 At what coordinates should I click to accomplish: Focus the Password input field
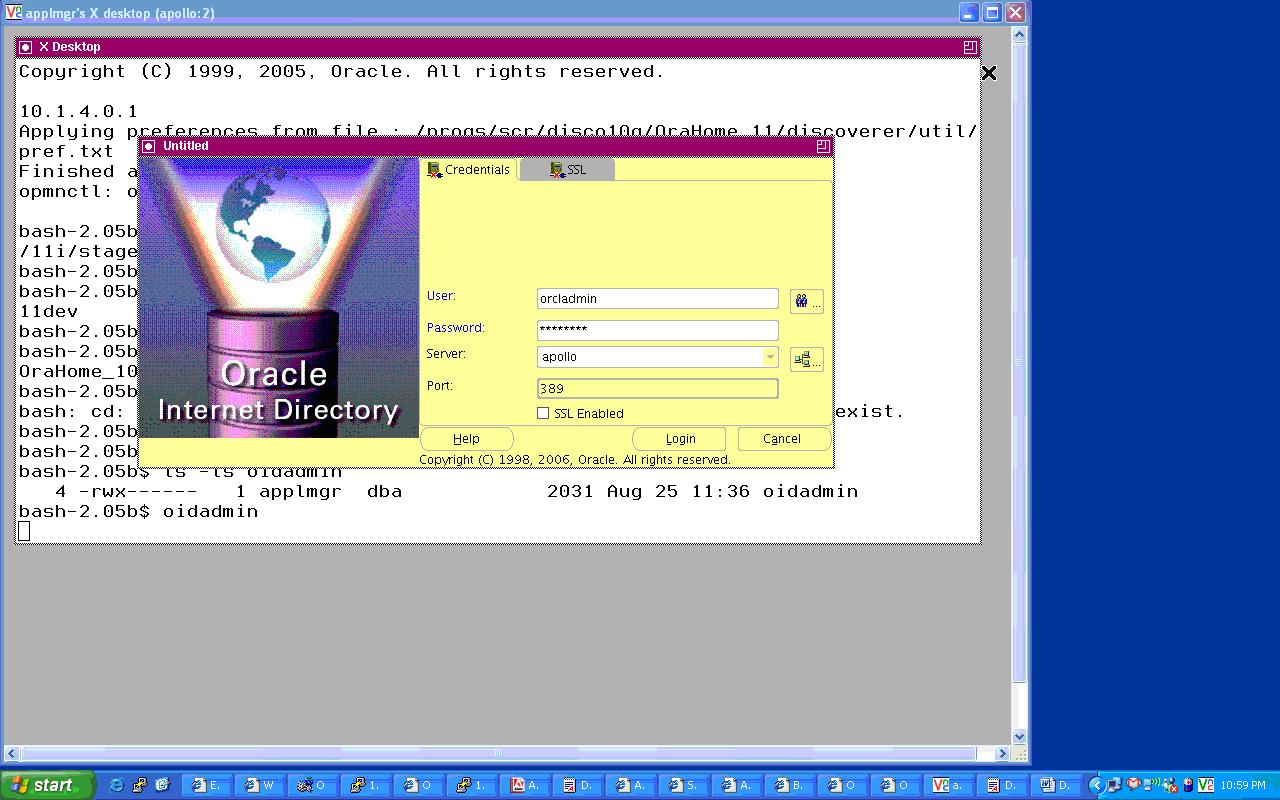(657, 329)
